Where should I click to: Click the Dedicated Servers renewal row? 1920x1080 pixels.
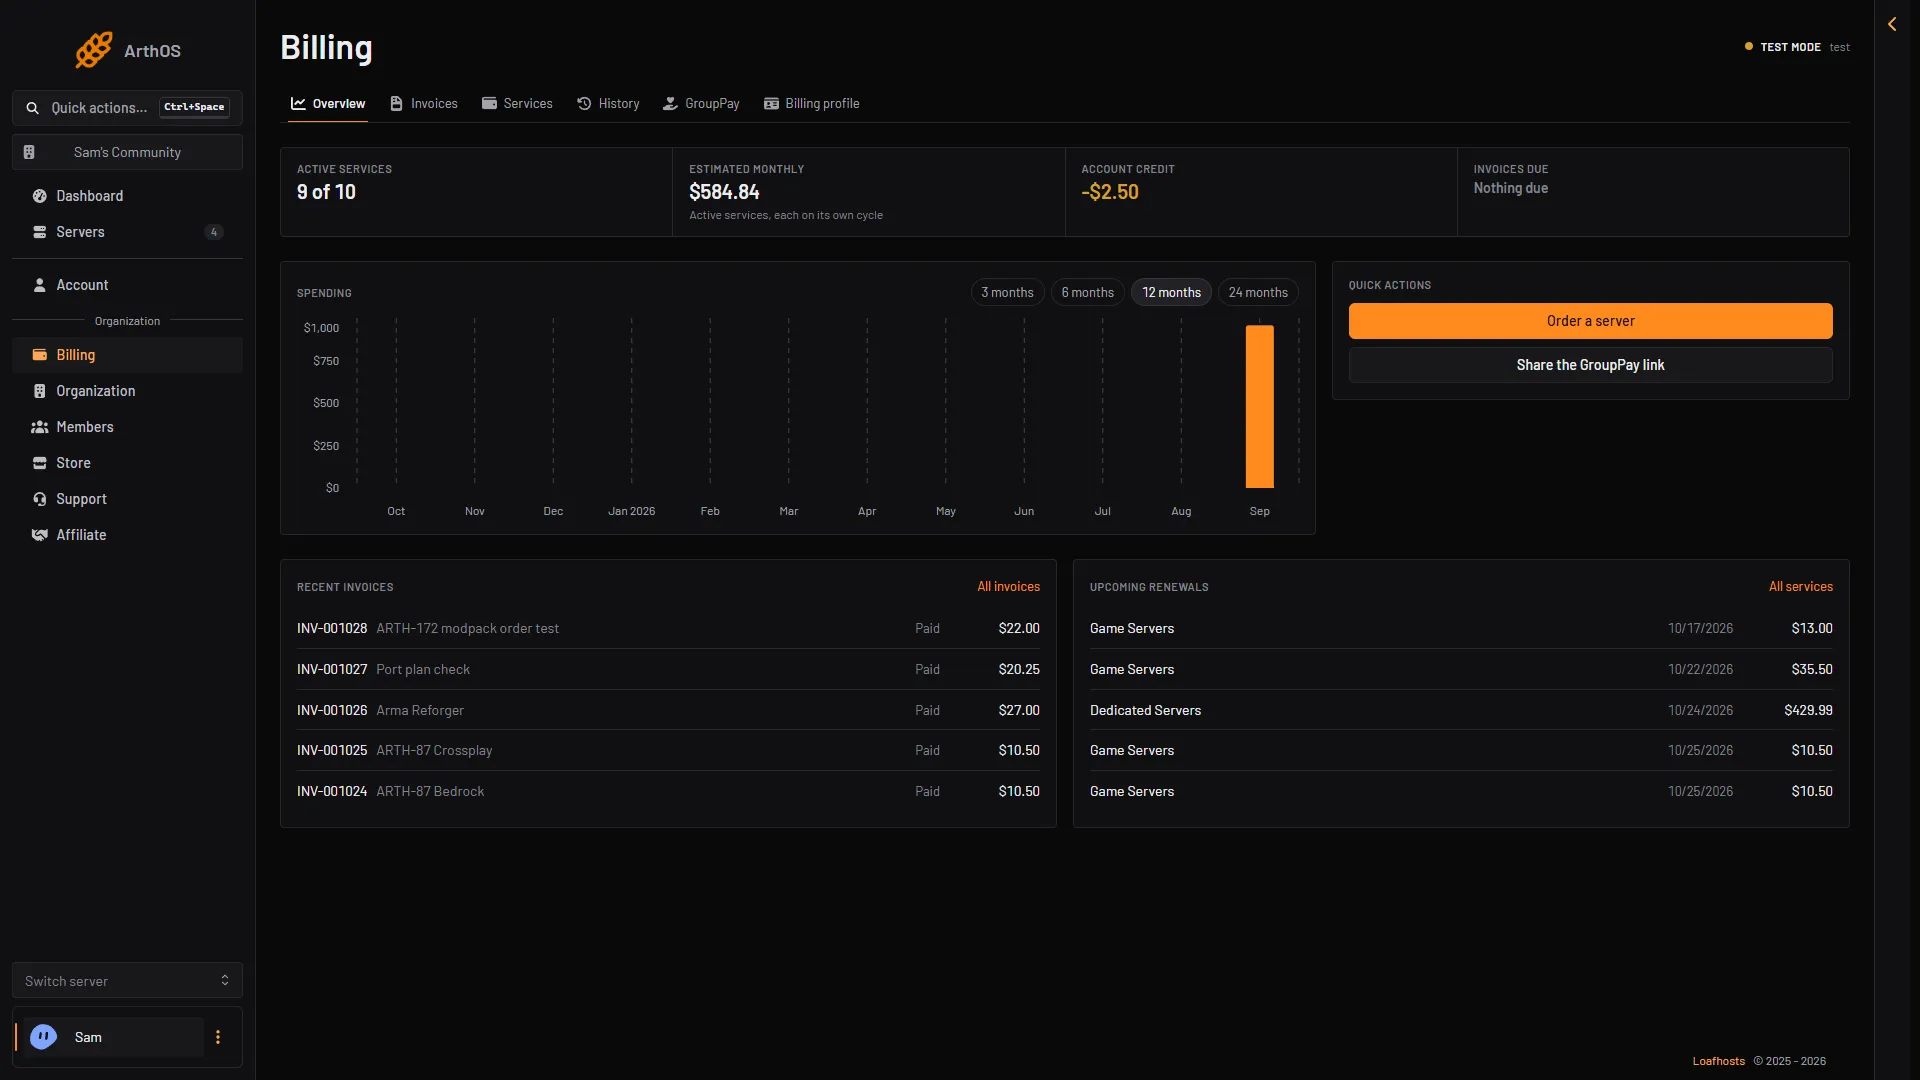coord(1461,710)
